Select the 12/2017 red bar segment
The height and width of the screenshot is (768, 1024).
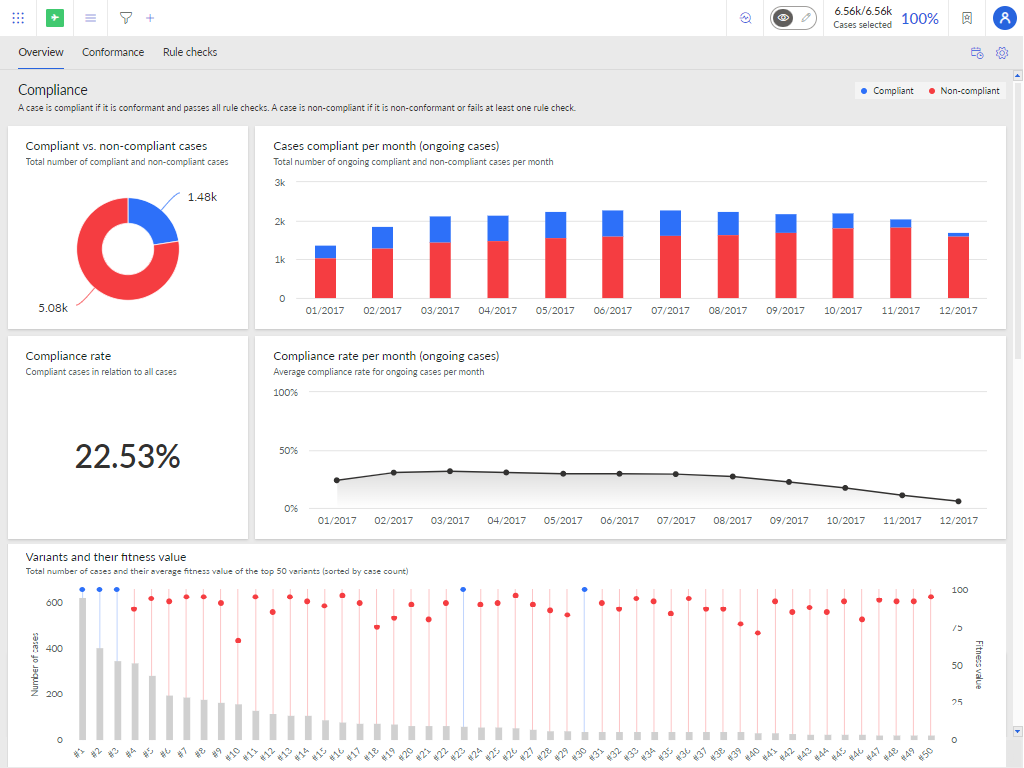[958, 267]
